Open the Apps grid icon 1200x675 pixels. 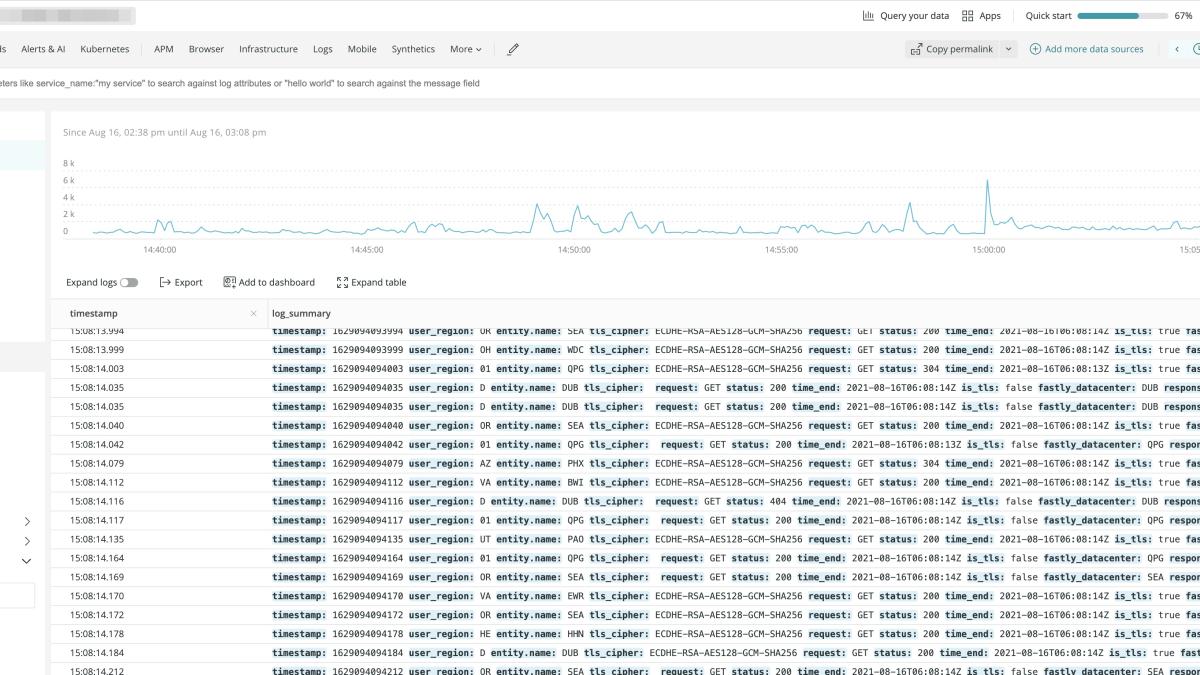[967, 16]
